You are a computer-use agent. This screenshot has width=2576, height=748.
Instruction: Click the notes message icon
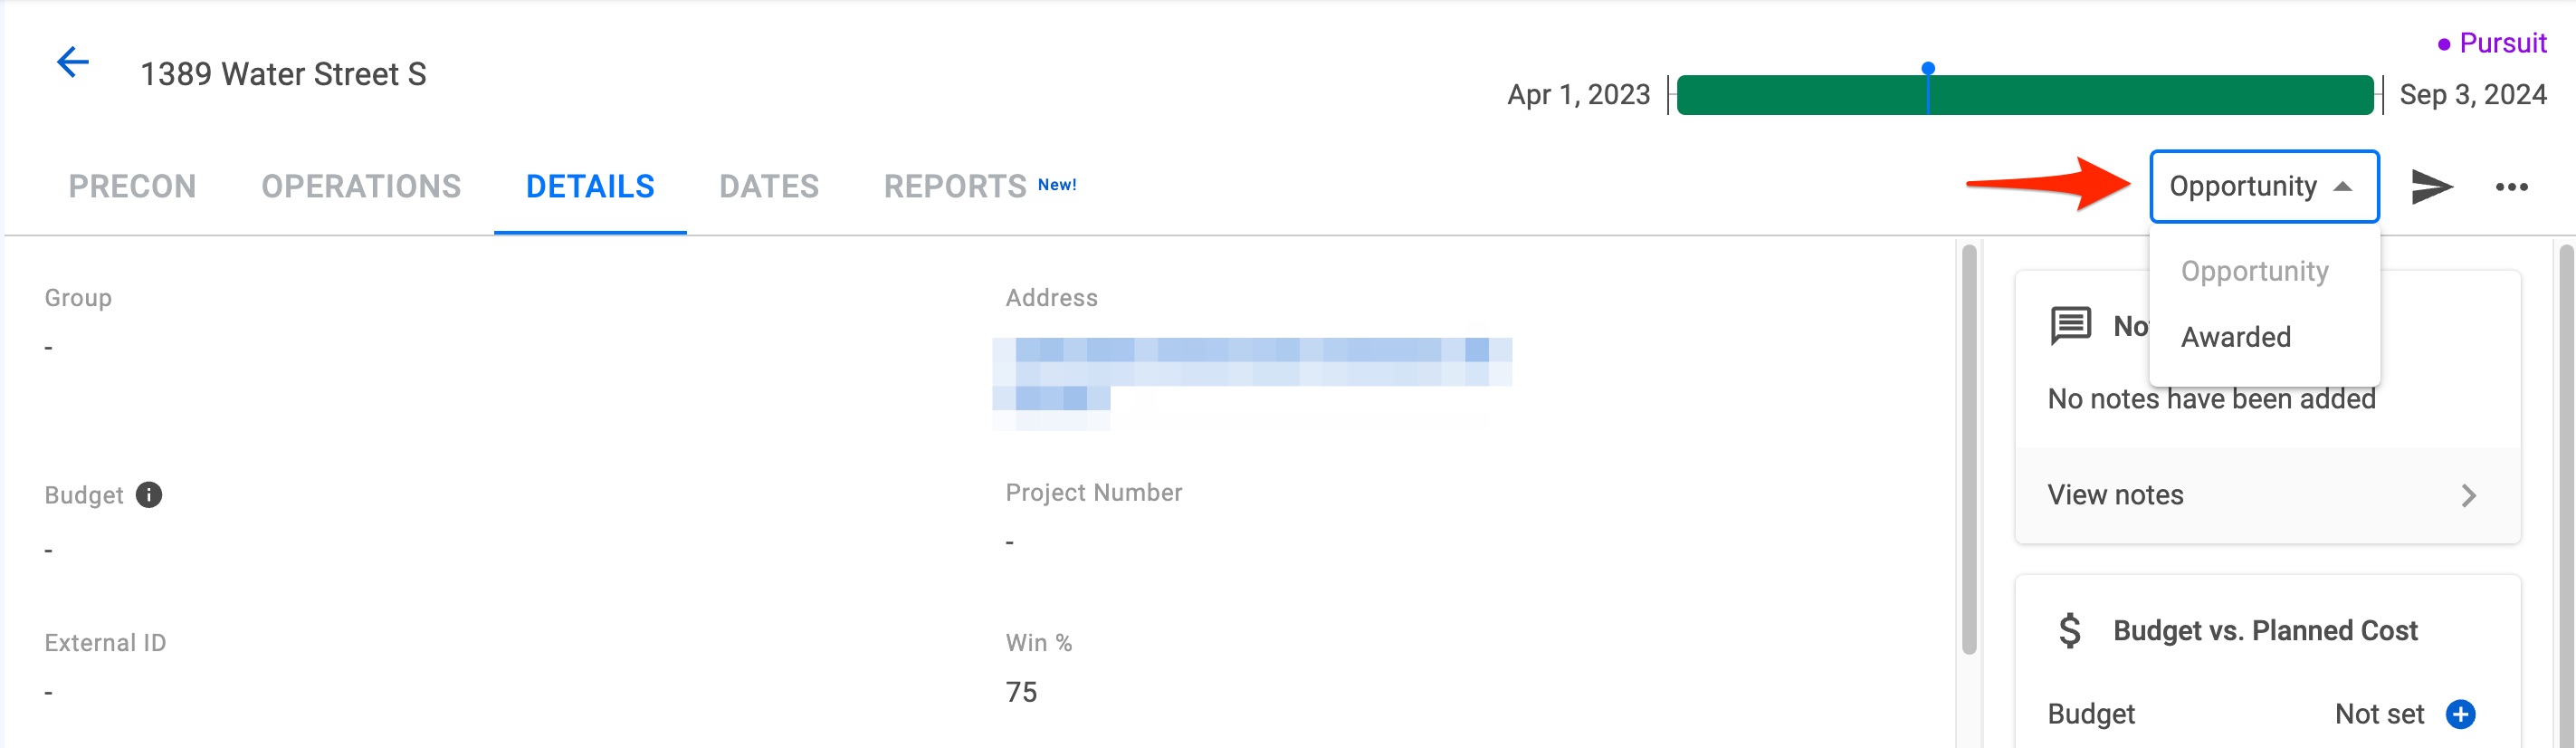tap(2070, 326)
